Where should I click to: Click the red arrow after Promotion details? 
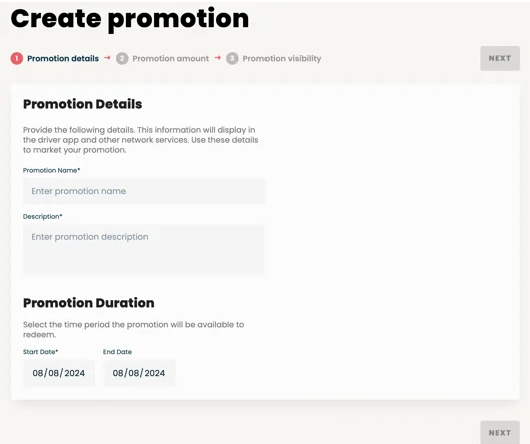click(x=107, y=58)
